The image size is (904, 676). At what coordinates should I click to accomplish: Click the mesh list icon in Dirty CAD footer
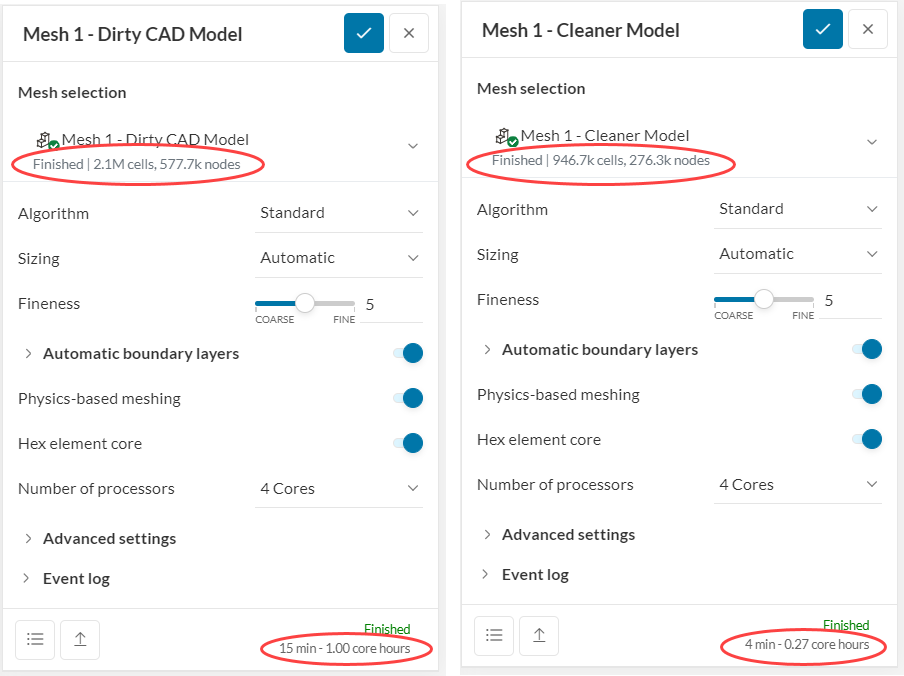35,639
